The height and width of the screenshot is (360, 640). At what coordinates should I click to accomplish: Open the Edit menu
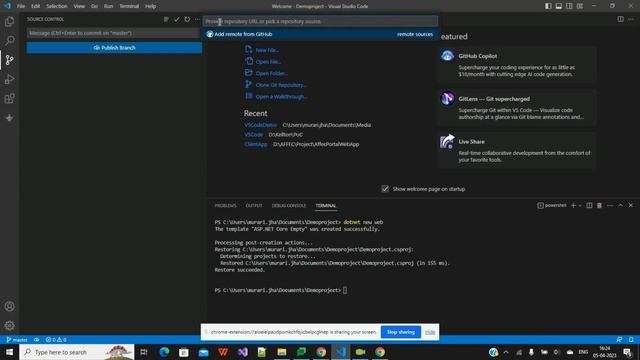click(36, 6)
